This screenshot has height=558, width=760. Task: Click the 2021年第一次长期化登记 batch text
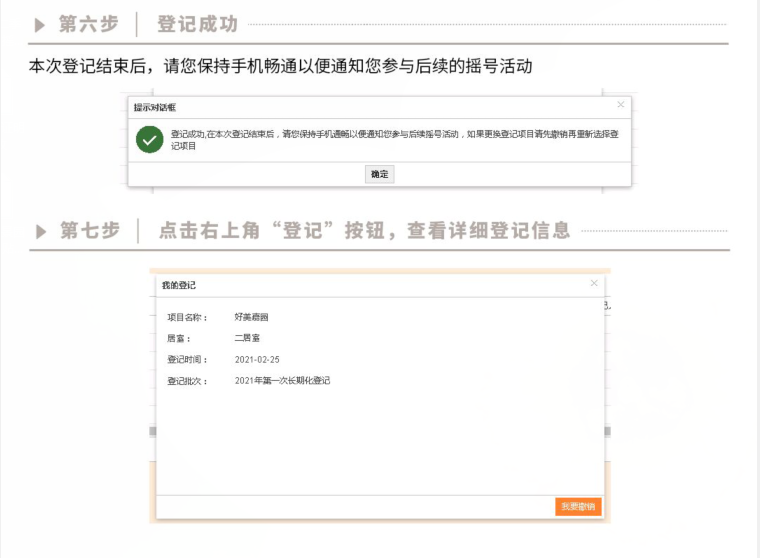282,381
